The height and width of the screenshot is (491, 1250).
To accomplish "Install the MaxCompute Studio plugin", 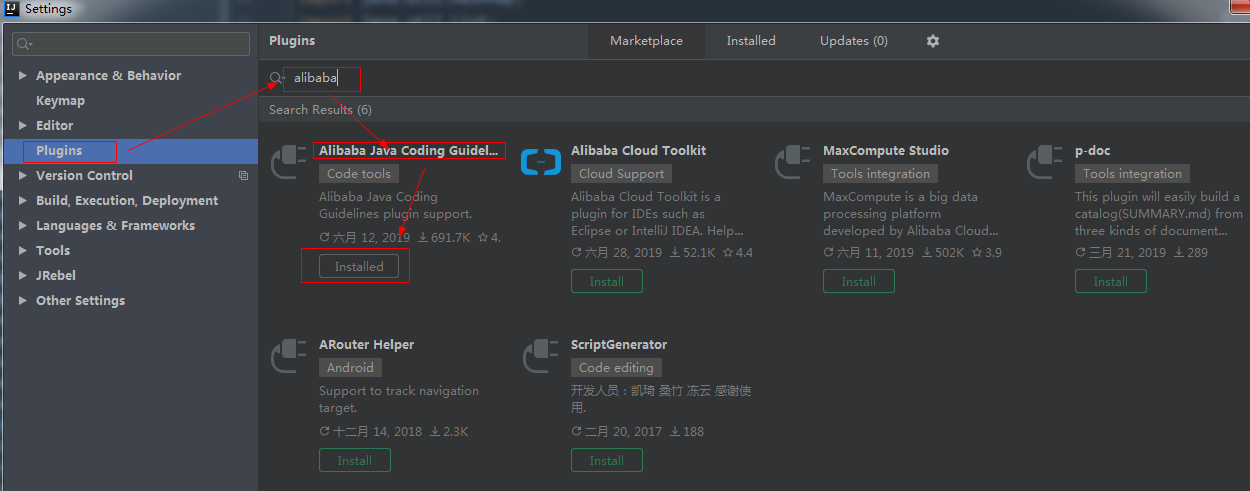I will (858, 282).
